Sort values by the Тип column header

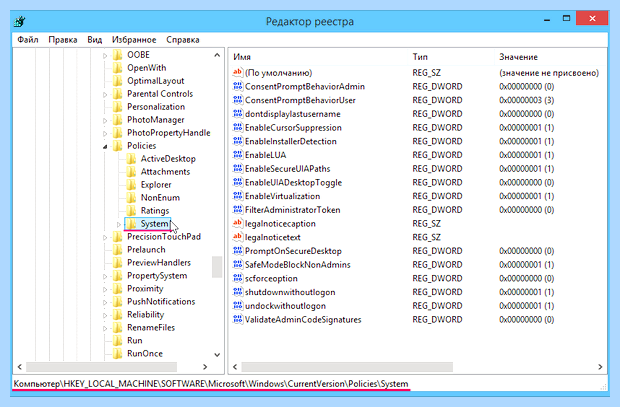coord(452,57)
